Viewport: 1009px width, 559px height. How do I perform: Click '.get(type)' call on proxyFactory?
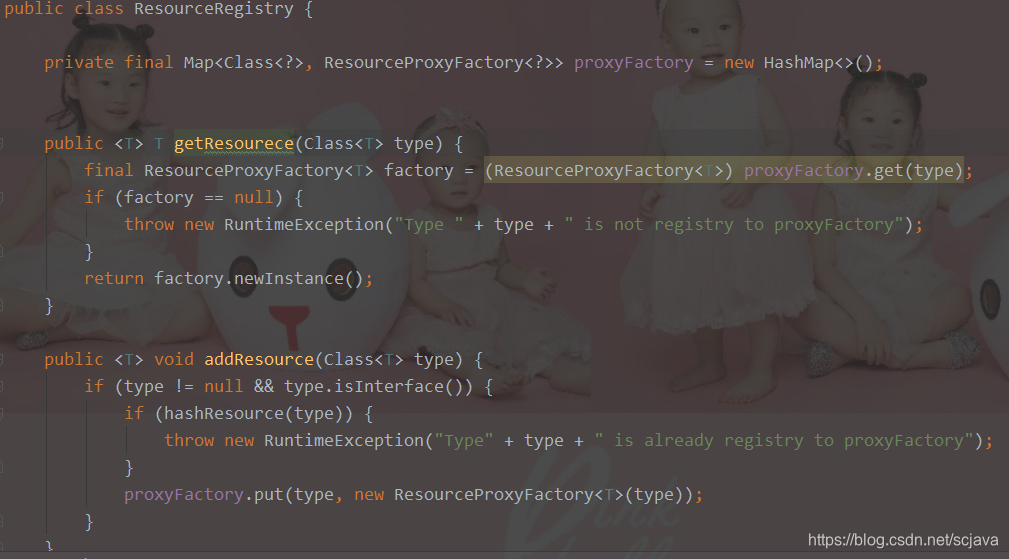click(x=913, y=170)
